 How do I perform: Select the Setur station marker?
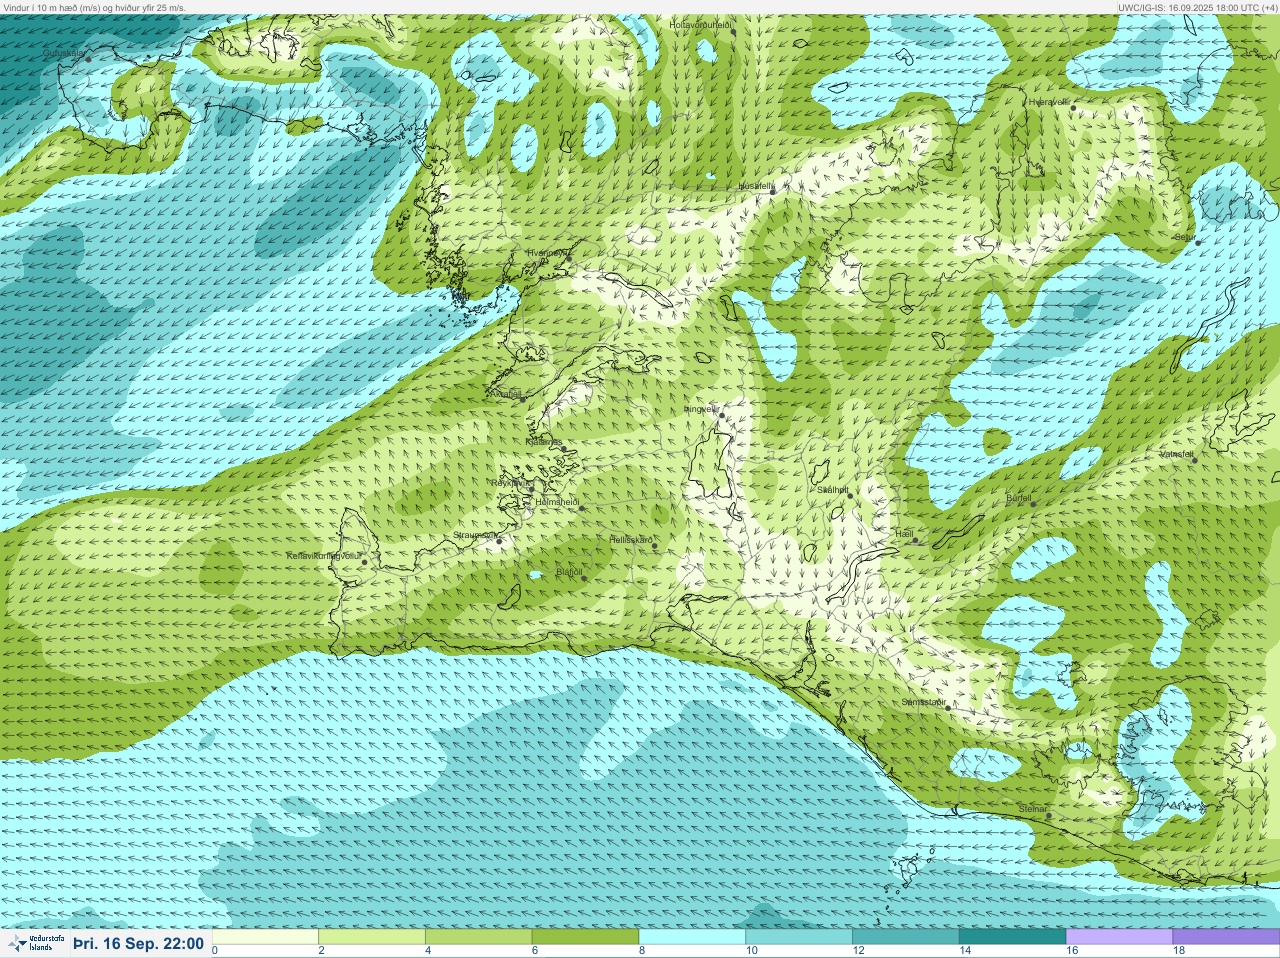pyautogui.click(x=1197, y=242)
